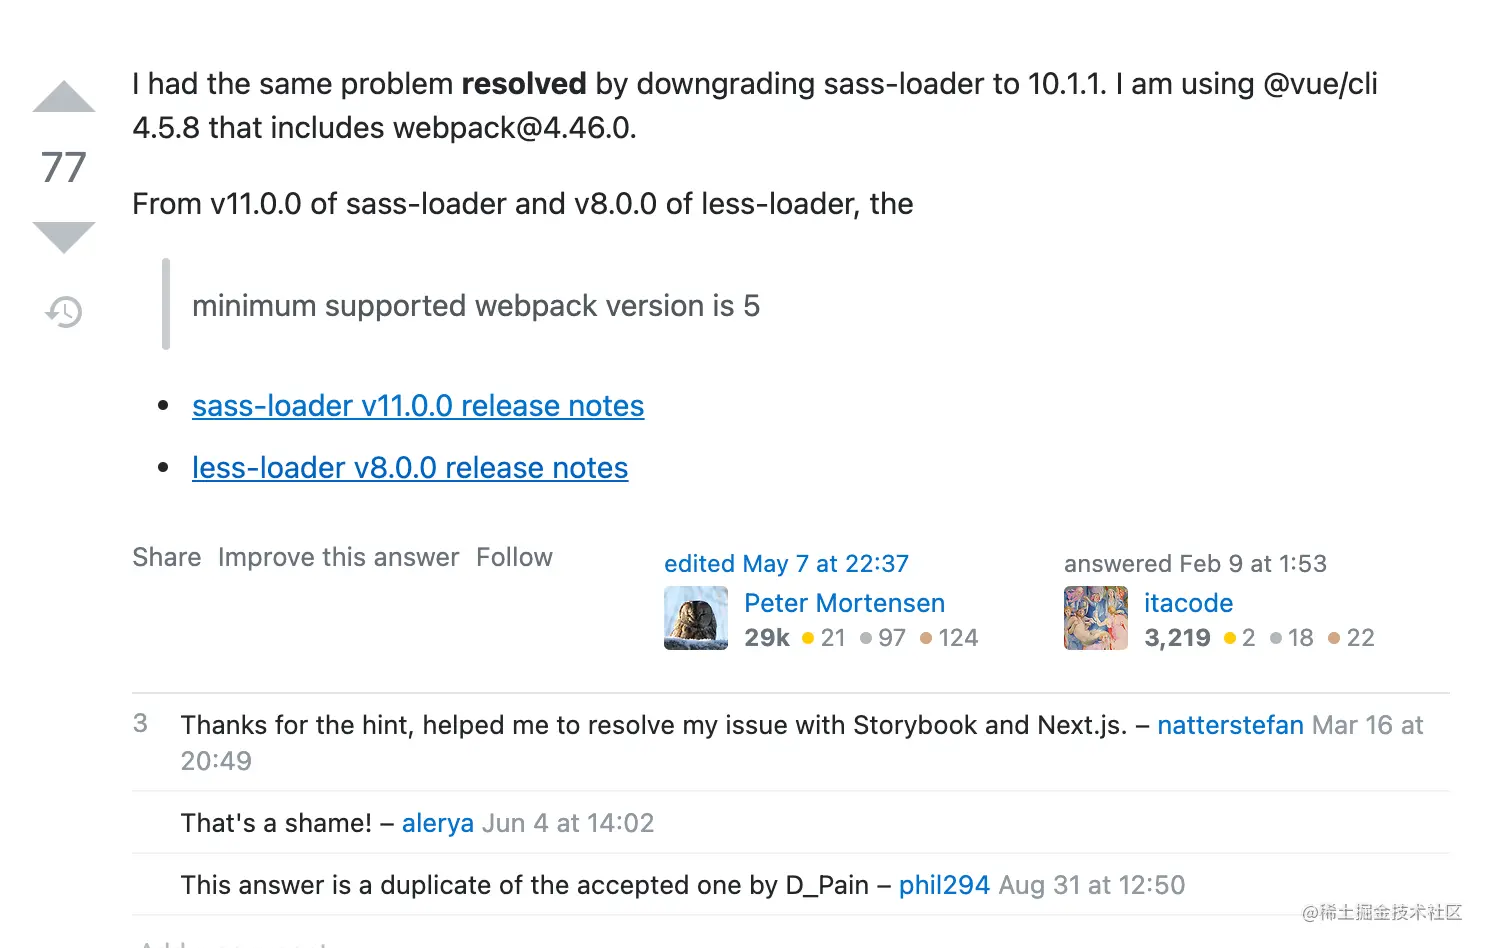The image size is (1488, 948).
Task: Follow this answer
Action: [514, 557]
